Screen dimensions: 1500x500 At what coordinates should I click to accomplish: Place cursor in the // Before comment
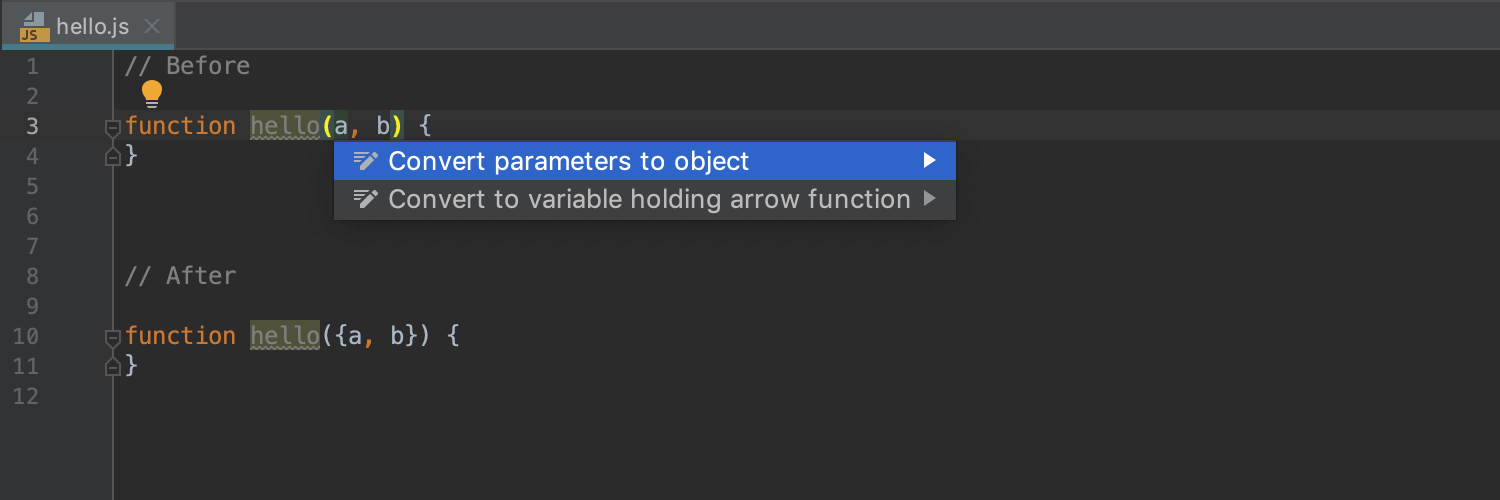187,66
